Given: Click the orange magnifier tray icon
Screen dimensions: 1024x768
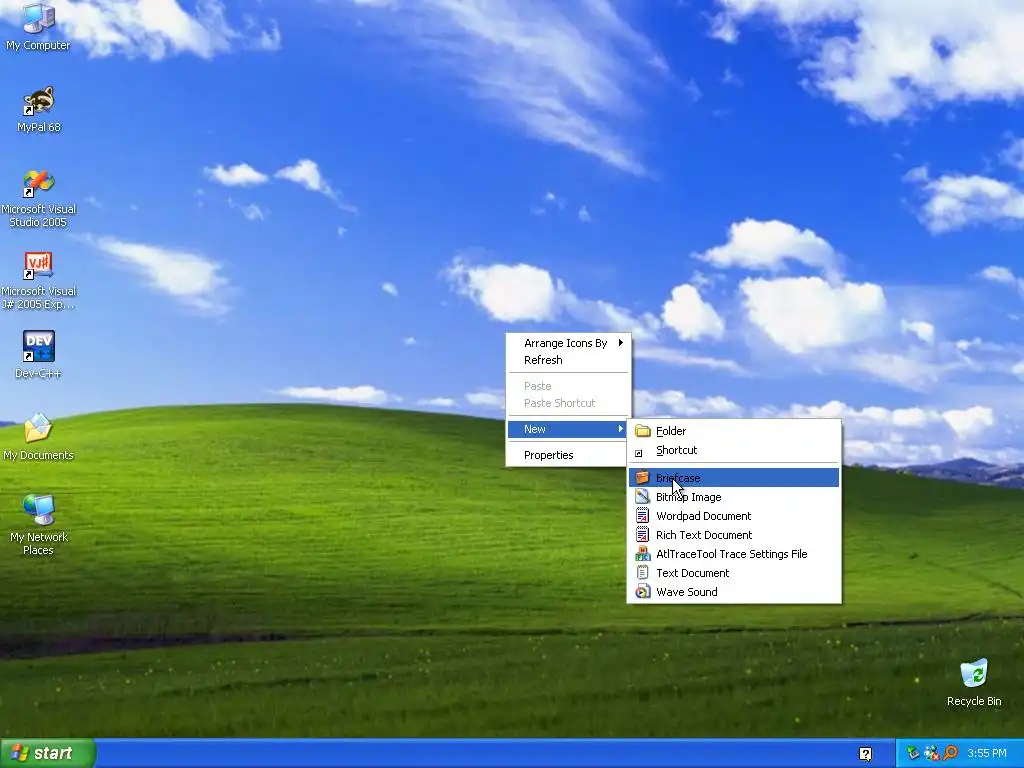Looking at the screenshot, I should (950, 753).
